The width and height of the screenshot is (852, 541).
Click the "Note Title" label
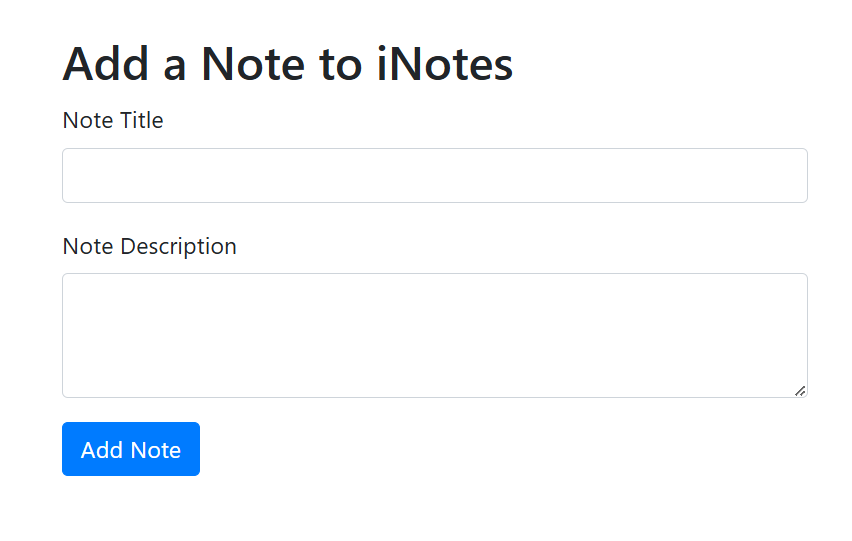[x=113, y=121]
